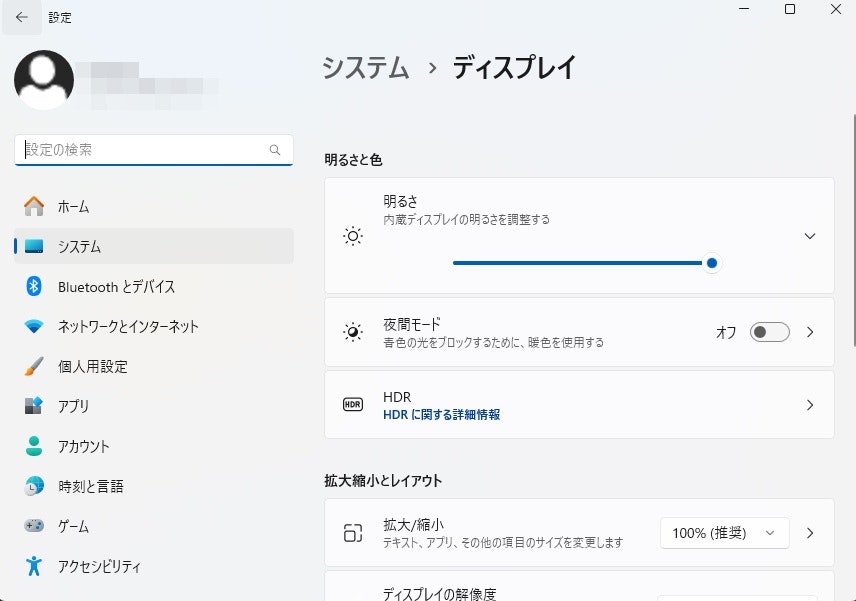Click the back arrow icon

22,17
